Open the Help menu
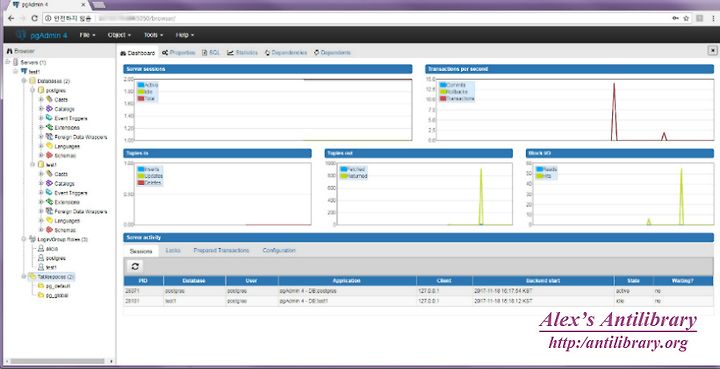The image size is (720, 369). 185,35
